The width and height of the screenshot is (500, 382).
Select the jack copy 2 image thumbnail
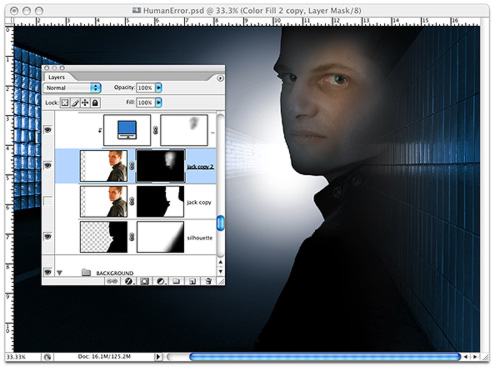104,166
